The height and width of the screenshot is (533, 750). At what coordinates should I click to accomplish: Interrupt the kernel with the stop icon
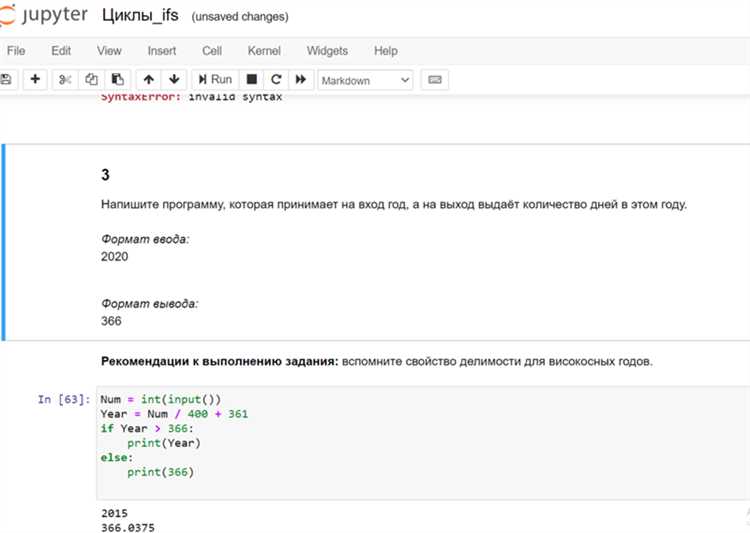[x=252, y=79]
